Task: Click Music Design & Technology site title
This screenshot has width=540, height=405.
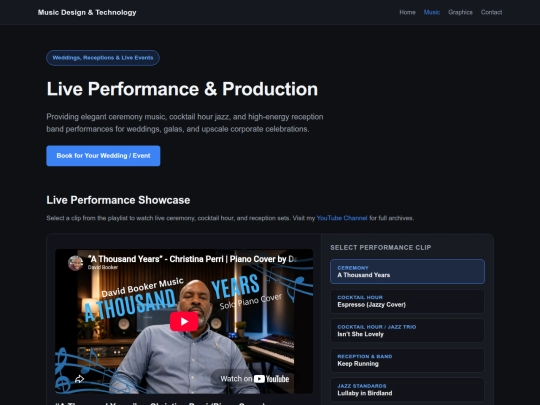Action: [x=87, y=12]
